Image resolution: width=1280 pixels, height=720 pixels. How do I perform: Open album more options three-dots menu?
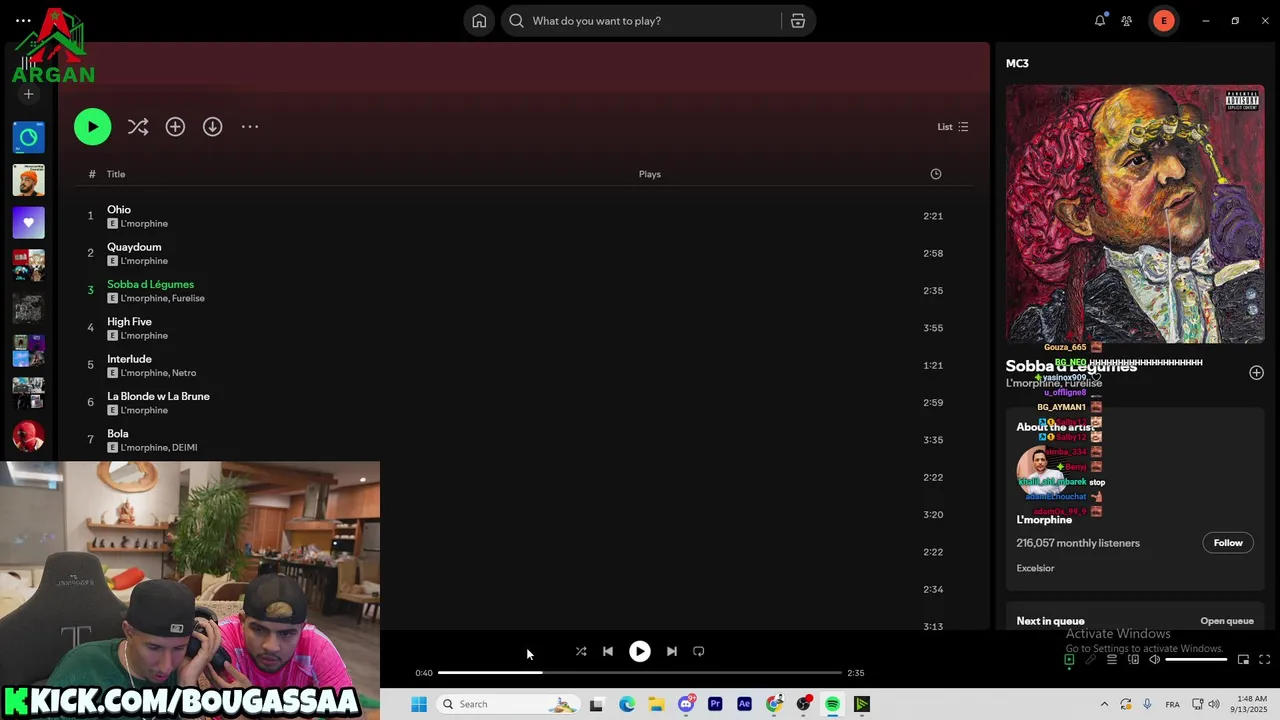click(x=250, y=127)
